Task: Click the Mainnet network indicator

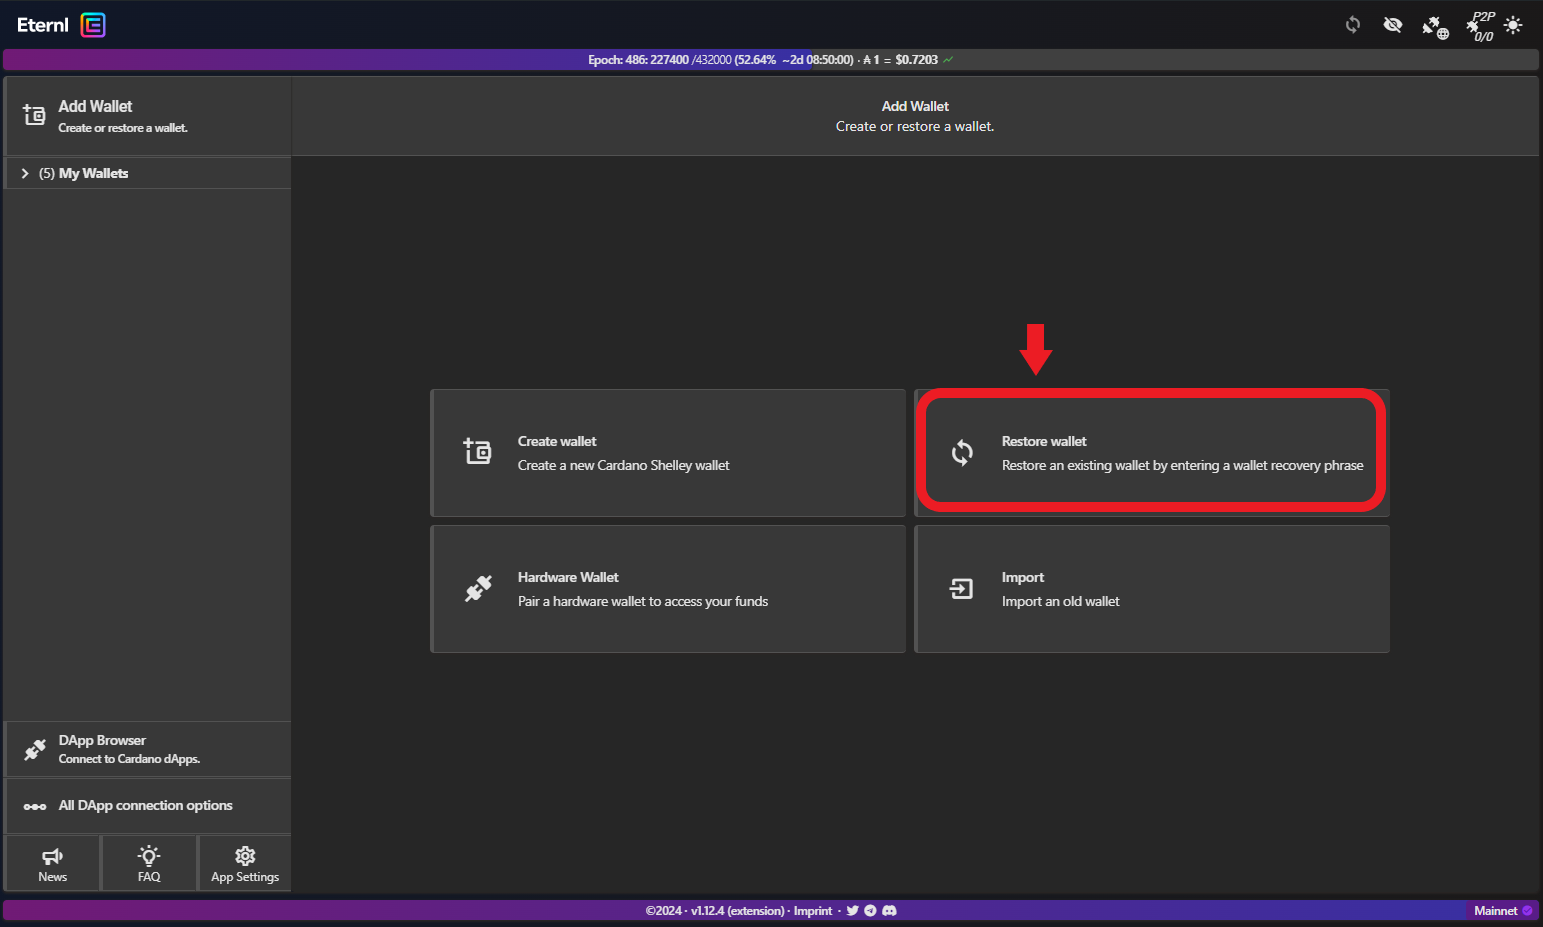Action: (x=1502, y=911)
